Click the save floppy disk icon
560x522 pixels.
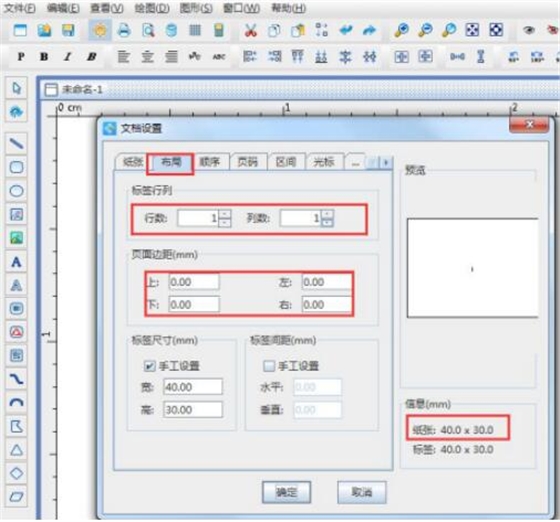pyautogui.click(x=69, y=30)
